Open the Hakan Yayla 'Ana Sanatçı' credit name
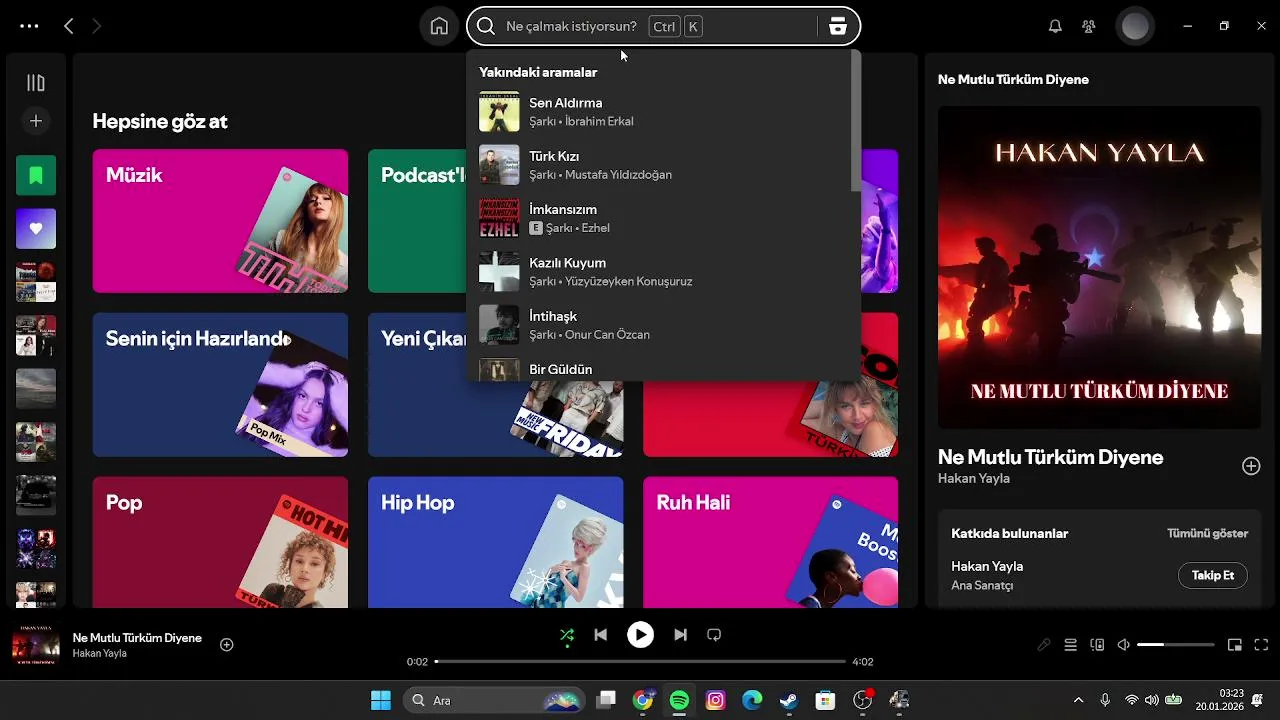The height and width of the screenshot is (720, 1280). (987, 566)
